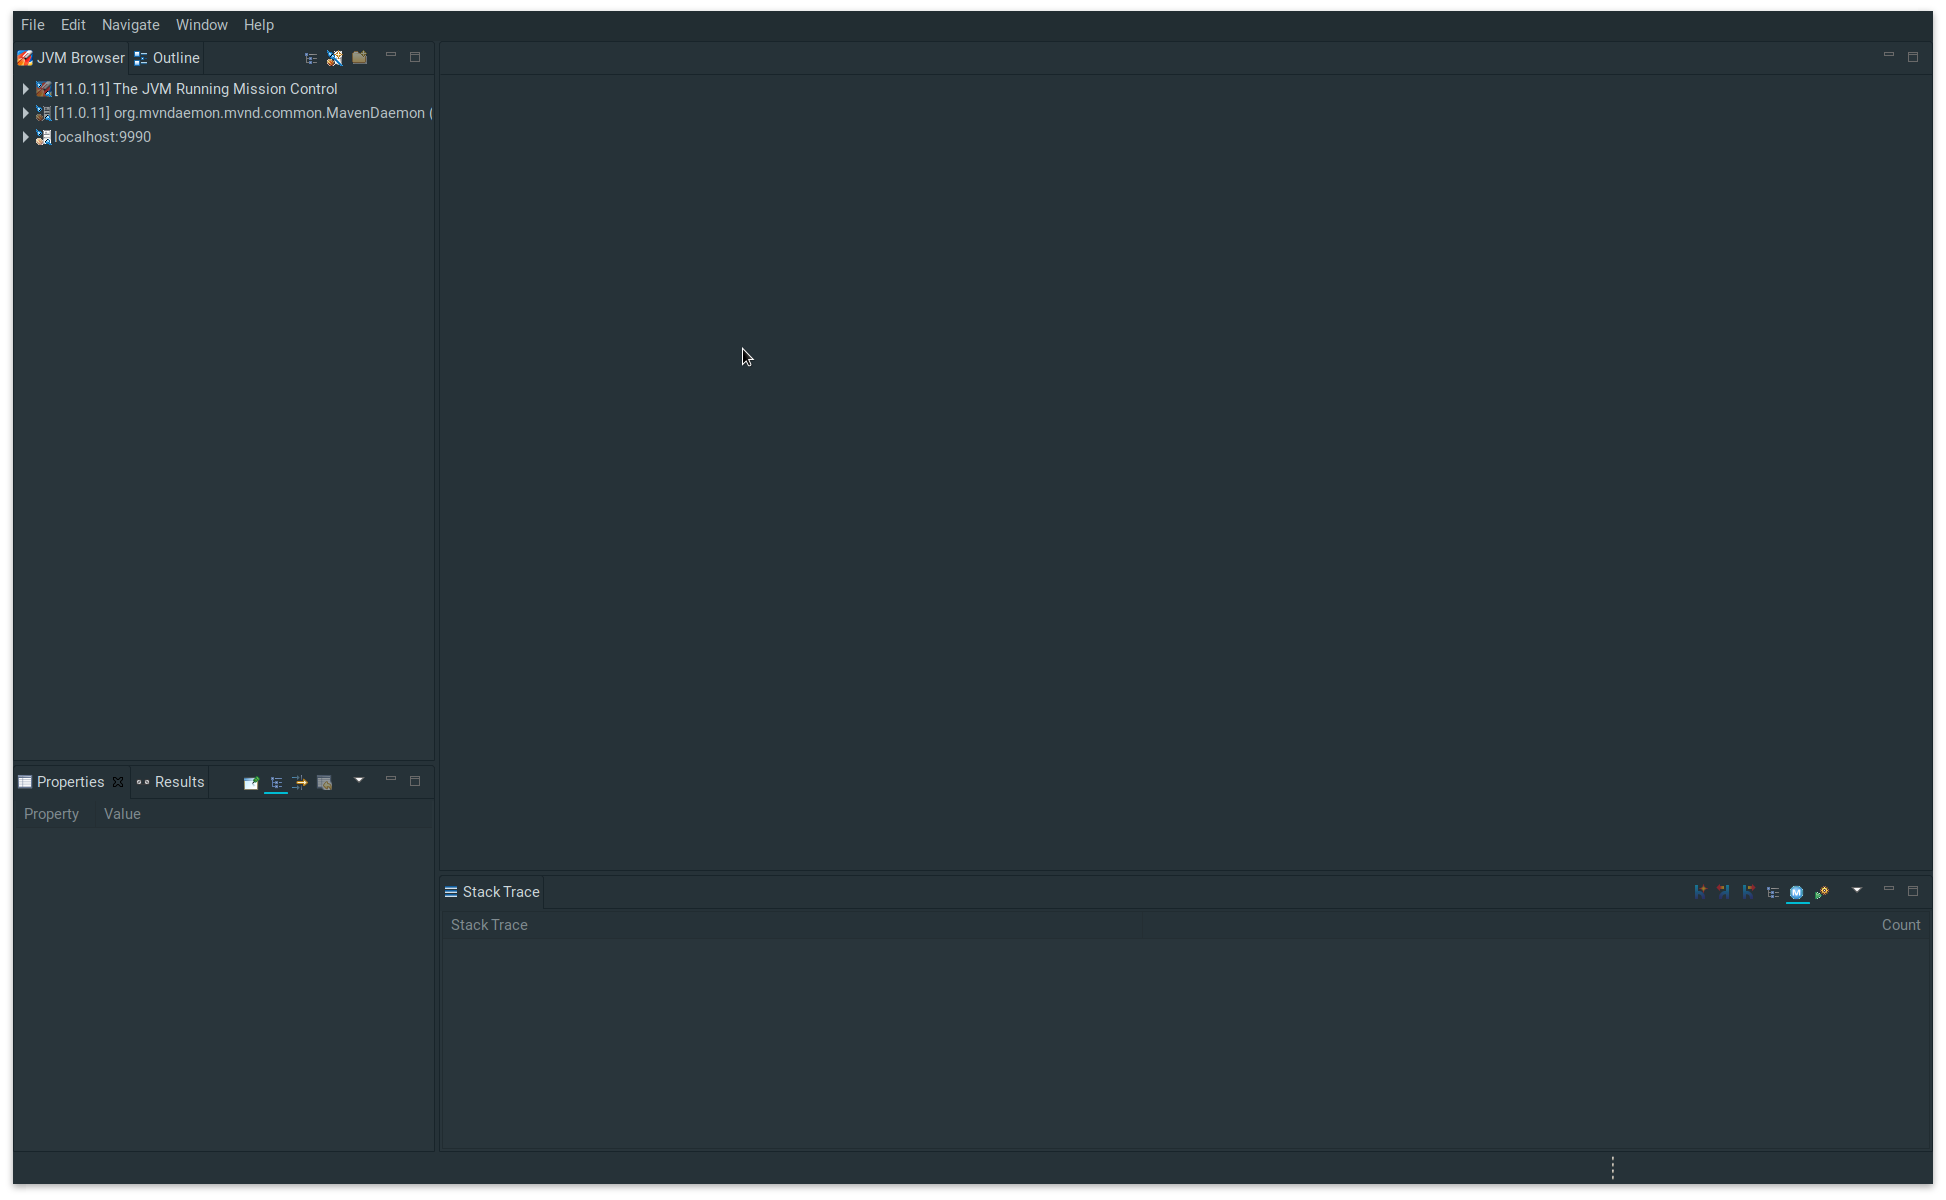Image resolution: width=1946 pixels, height=1200 pixels.
Task: Expand the MavenDaemon JVM tree node
Action: (25, 113)
